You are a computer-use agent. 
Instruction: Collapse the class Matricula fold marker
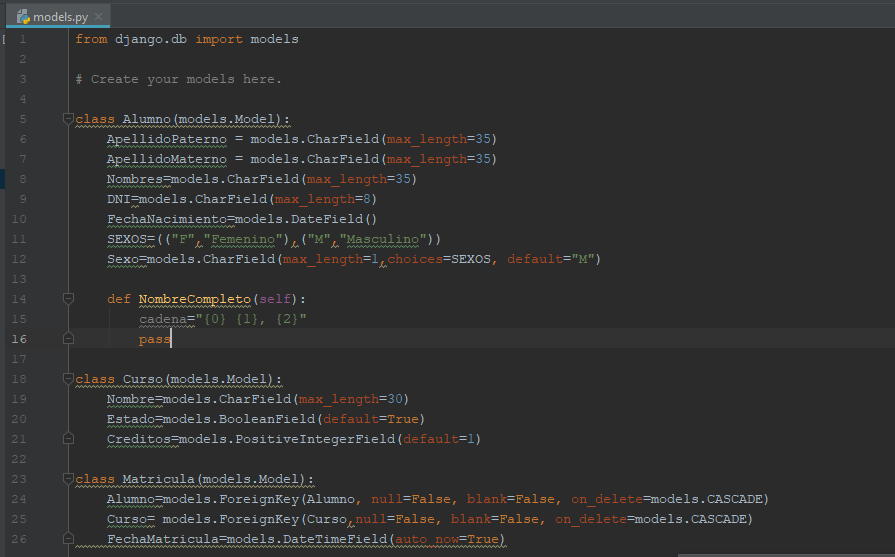(68, 478)
